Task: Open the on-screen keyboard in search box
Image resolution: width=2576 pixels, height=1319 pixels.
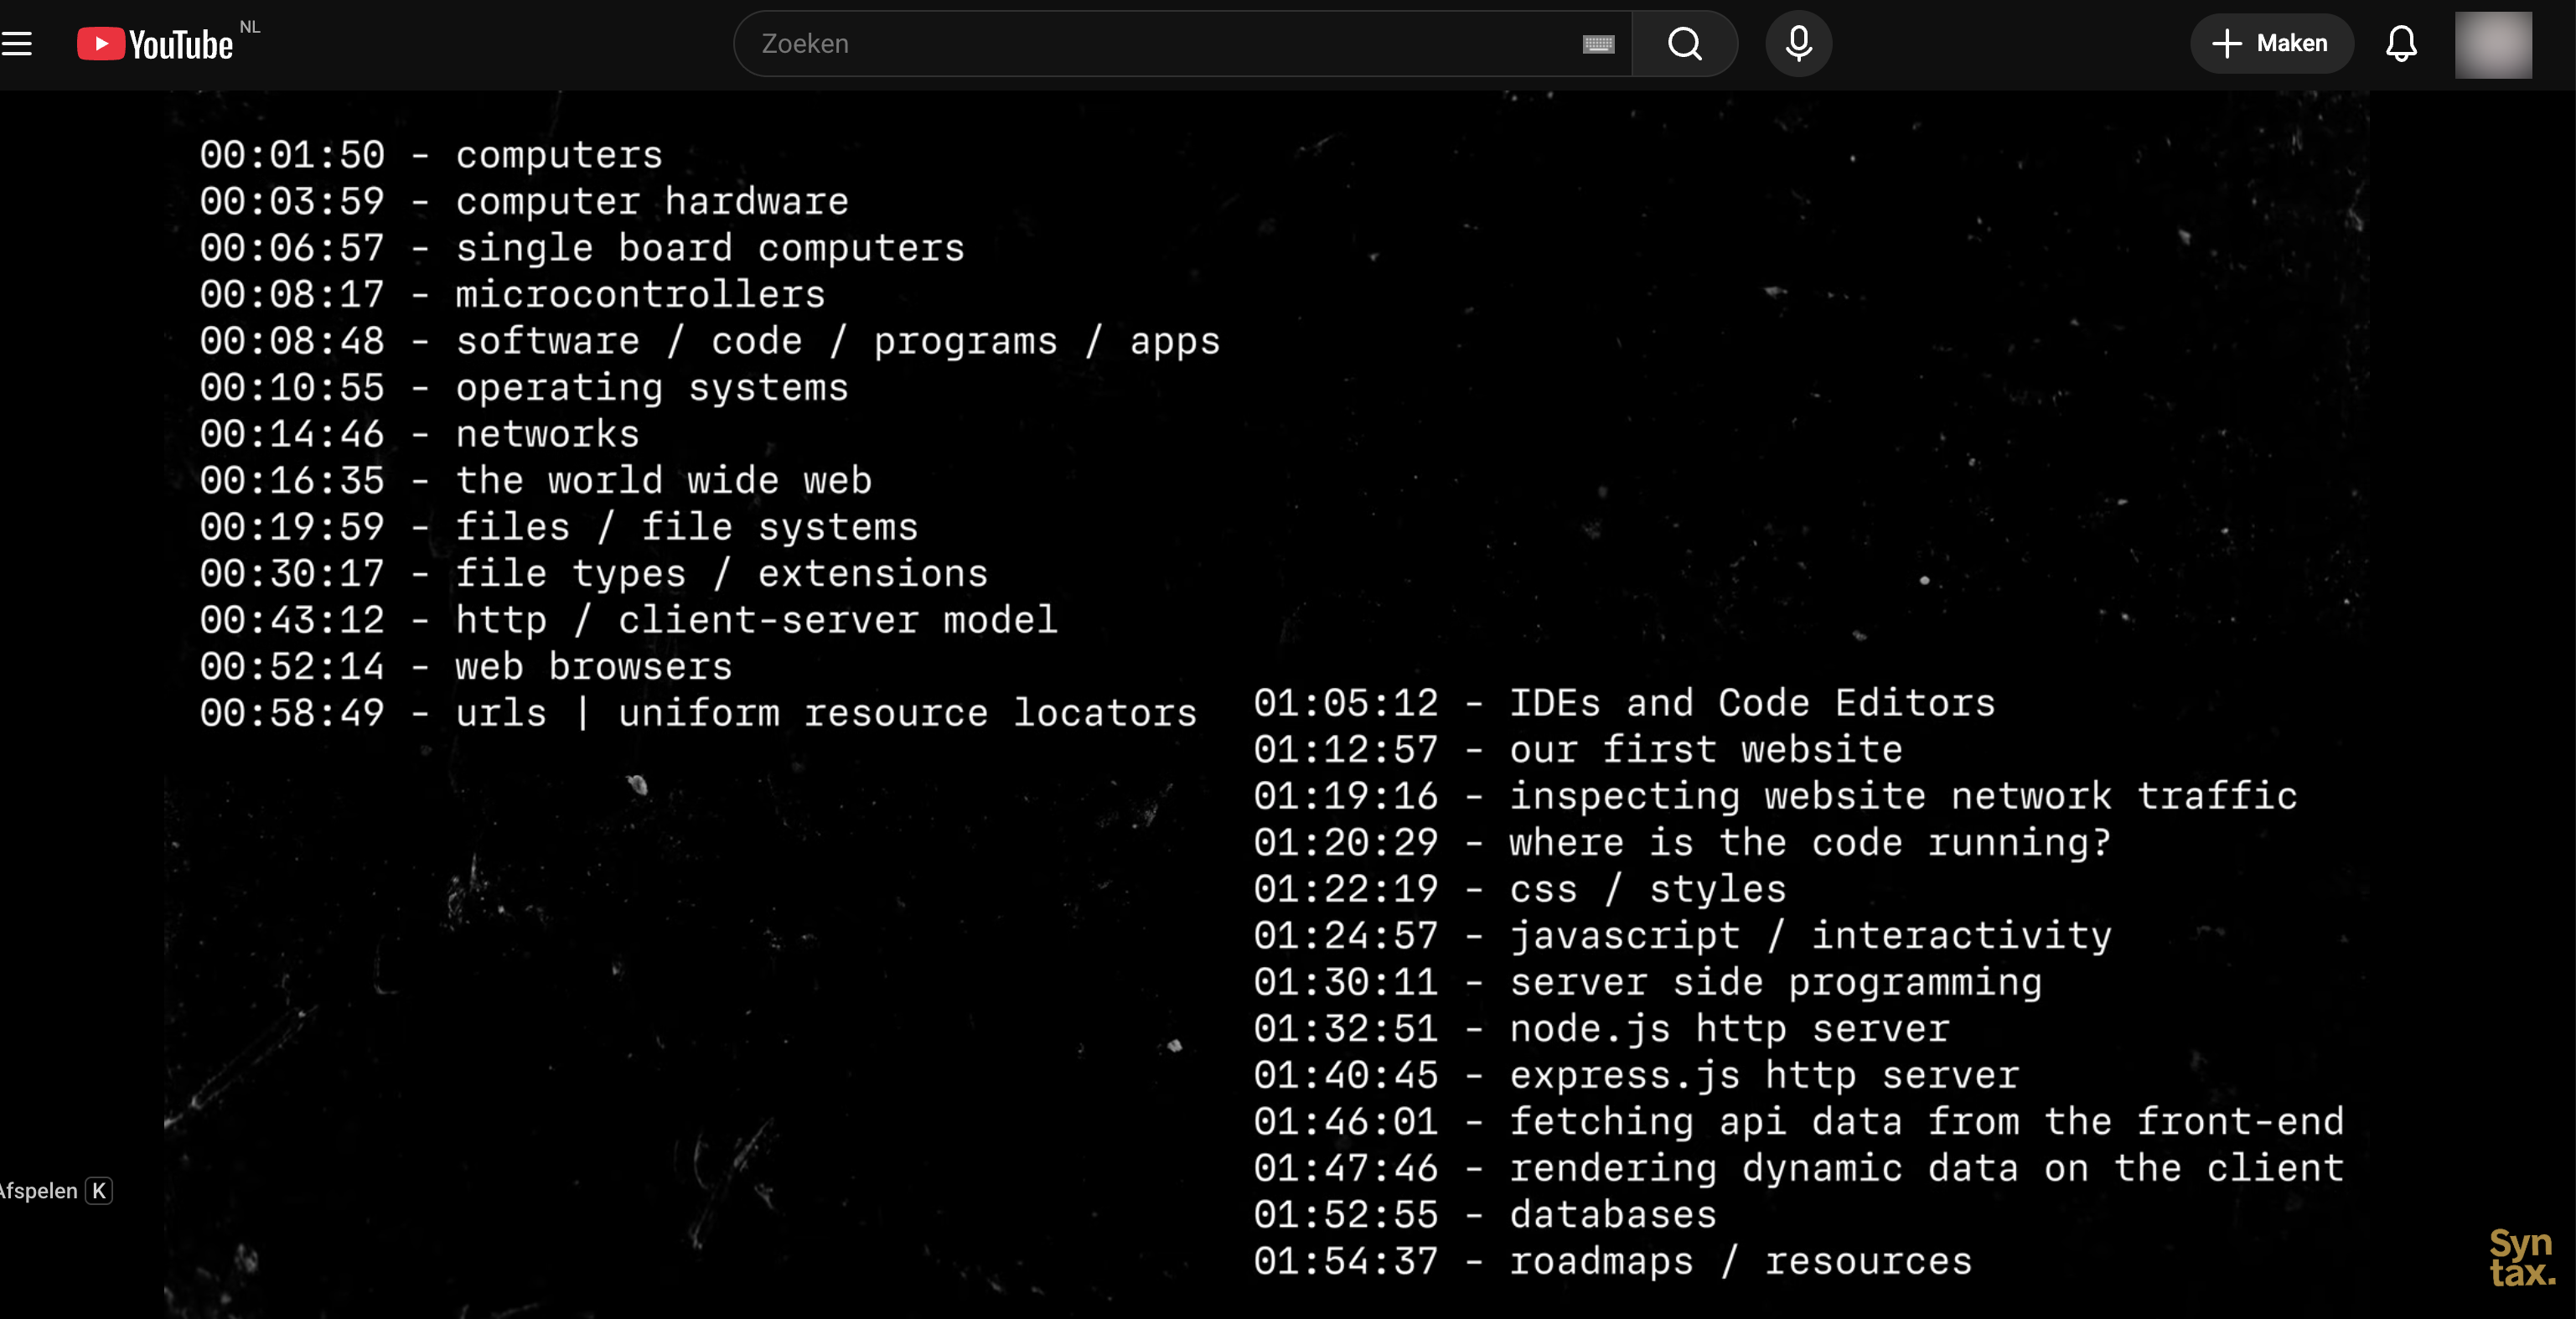Action: [1598, 44]
